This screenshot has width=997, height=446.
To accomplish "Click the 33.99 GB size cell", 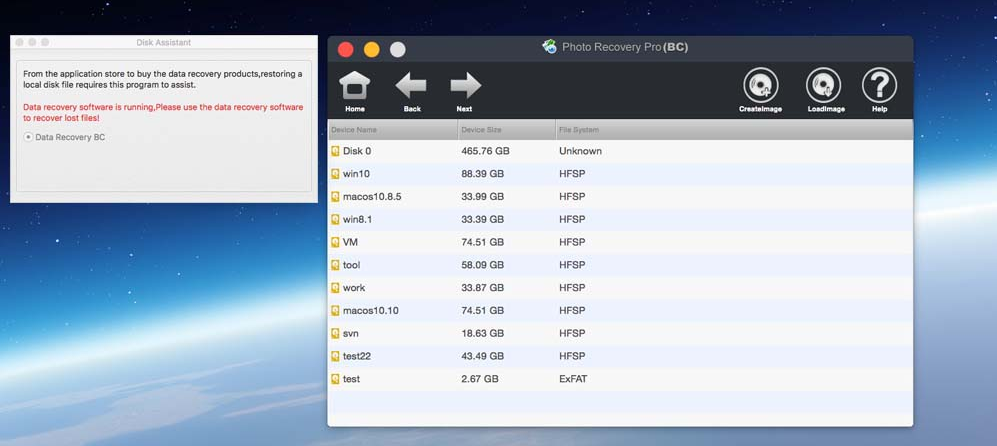I will pyautogui.click(x=483, y=197).
